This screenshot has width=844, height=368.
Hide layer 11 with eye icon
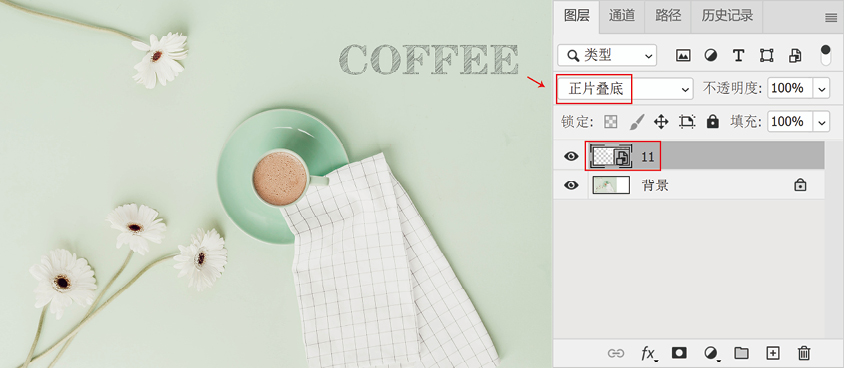tap(571, 157)
